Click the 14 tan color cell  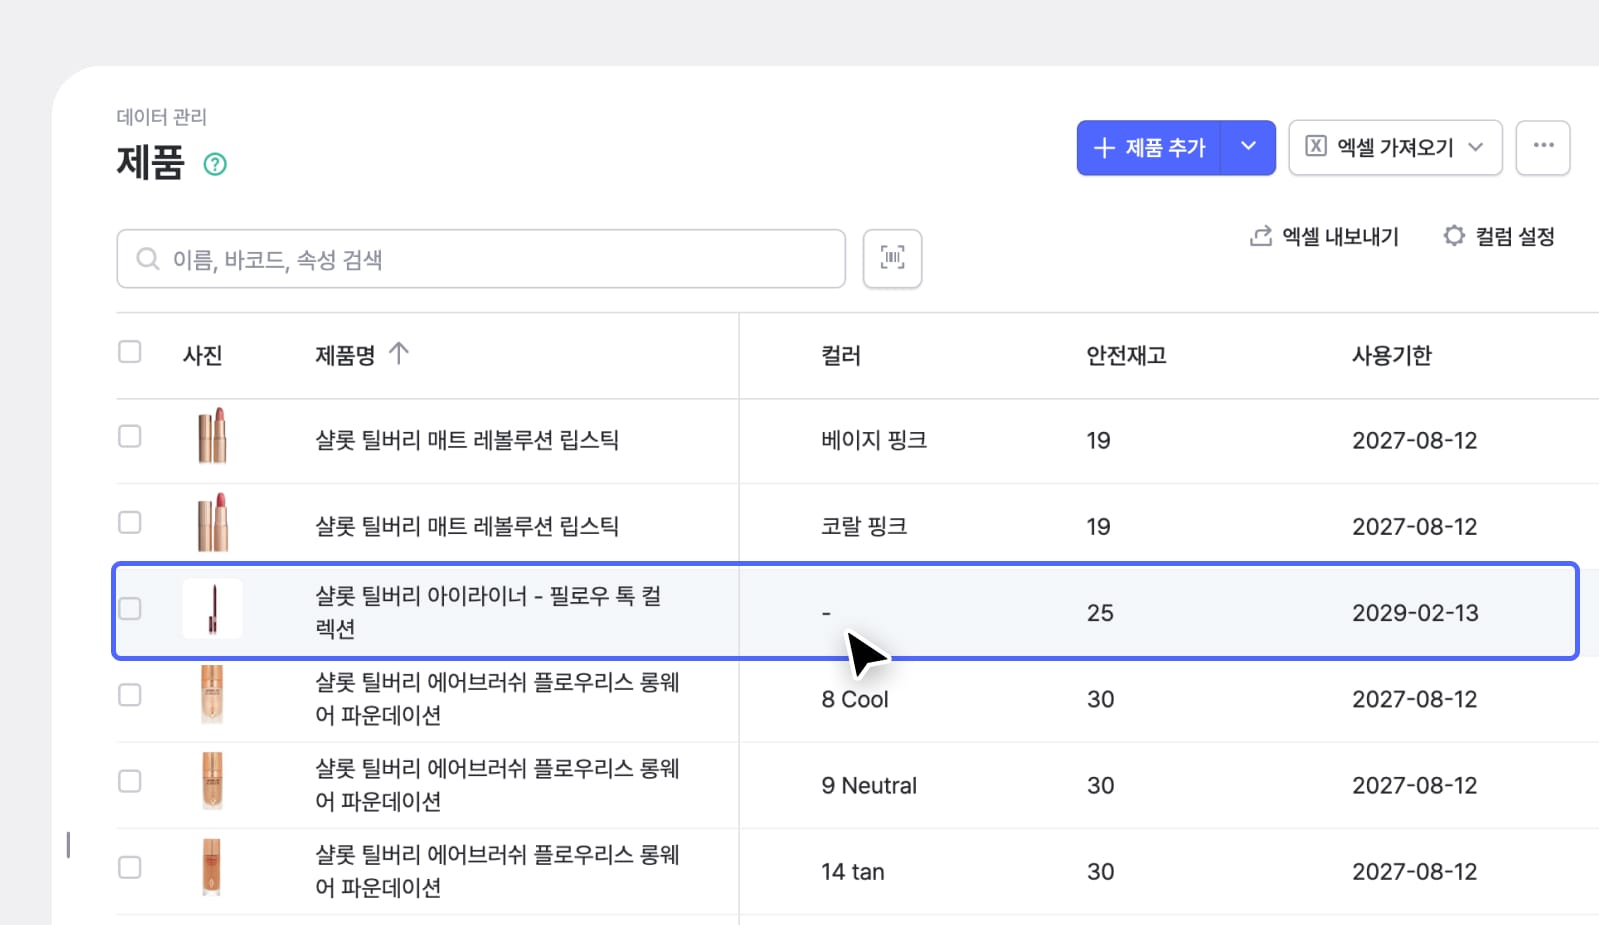[853, 871]
